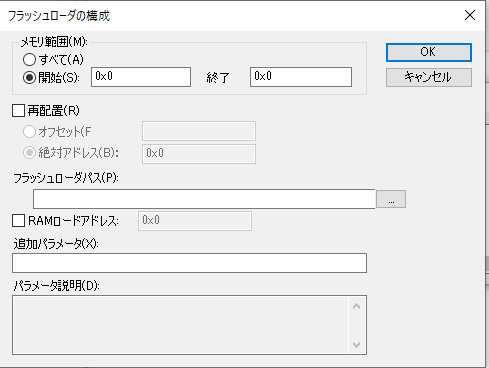This screenshot has width=489, height=368.
Task: Click the 絶対アドレス value field
Action: pos(199,154)
